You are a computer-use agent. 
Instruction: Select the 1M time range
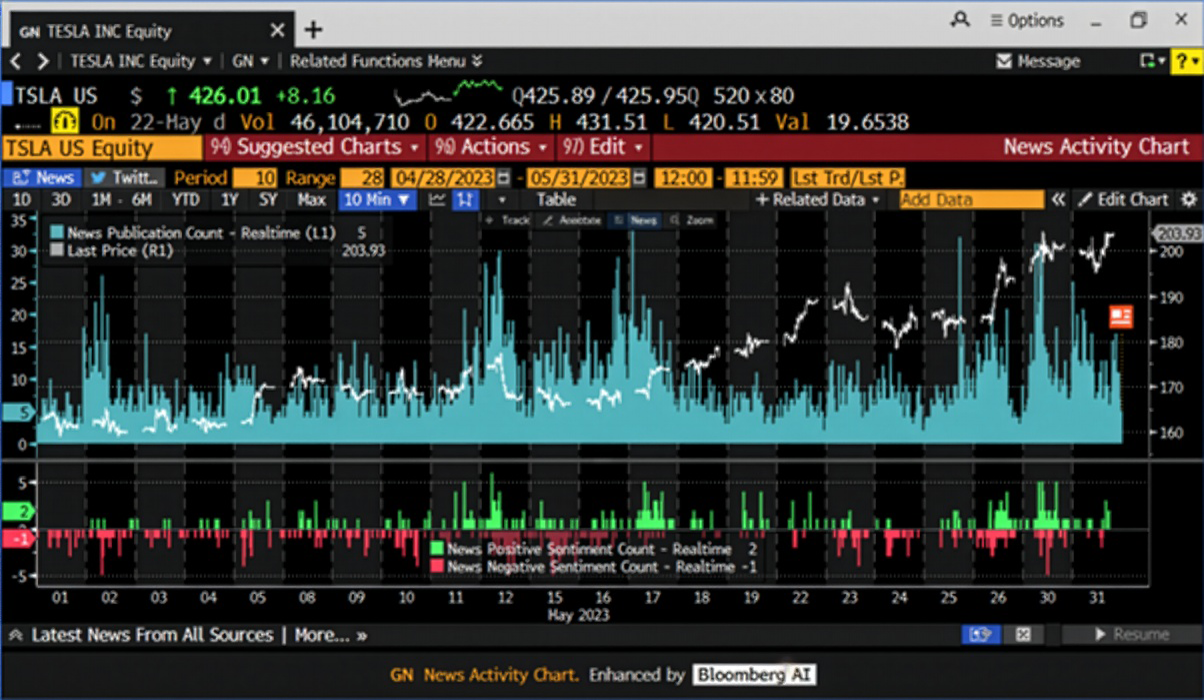(x=102, y=199)
